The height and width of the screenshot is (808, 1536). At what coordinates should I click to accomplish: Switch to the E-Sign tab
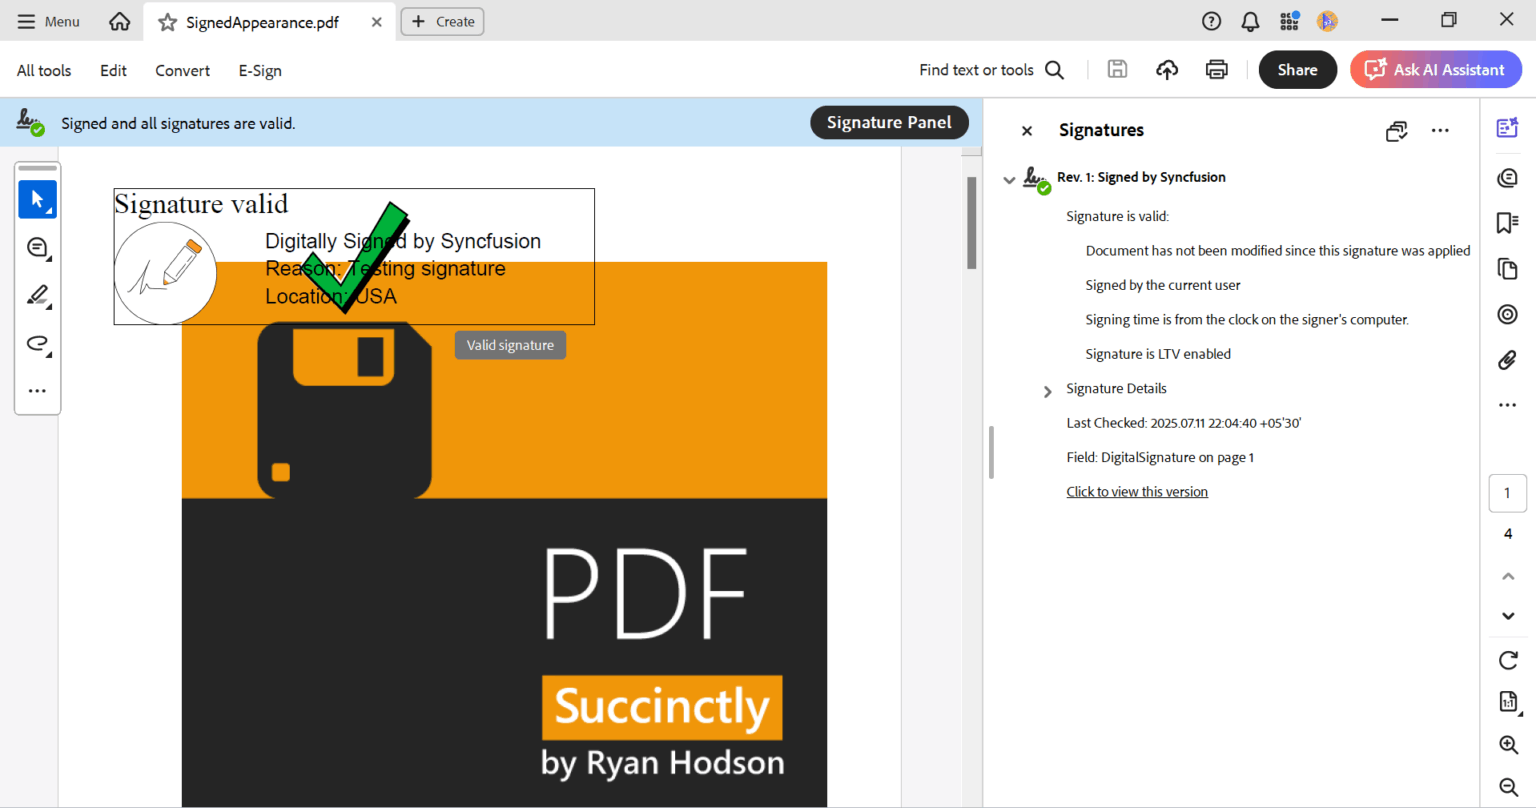click(x=259, y=70)
